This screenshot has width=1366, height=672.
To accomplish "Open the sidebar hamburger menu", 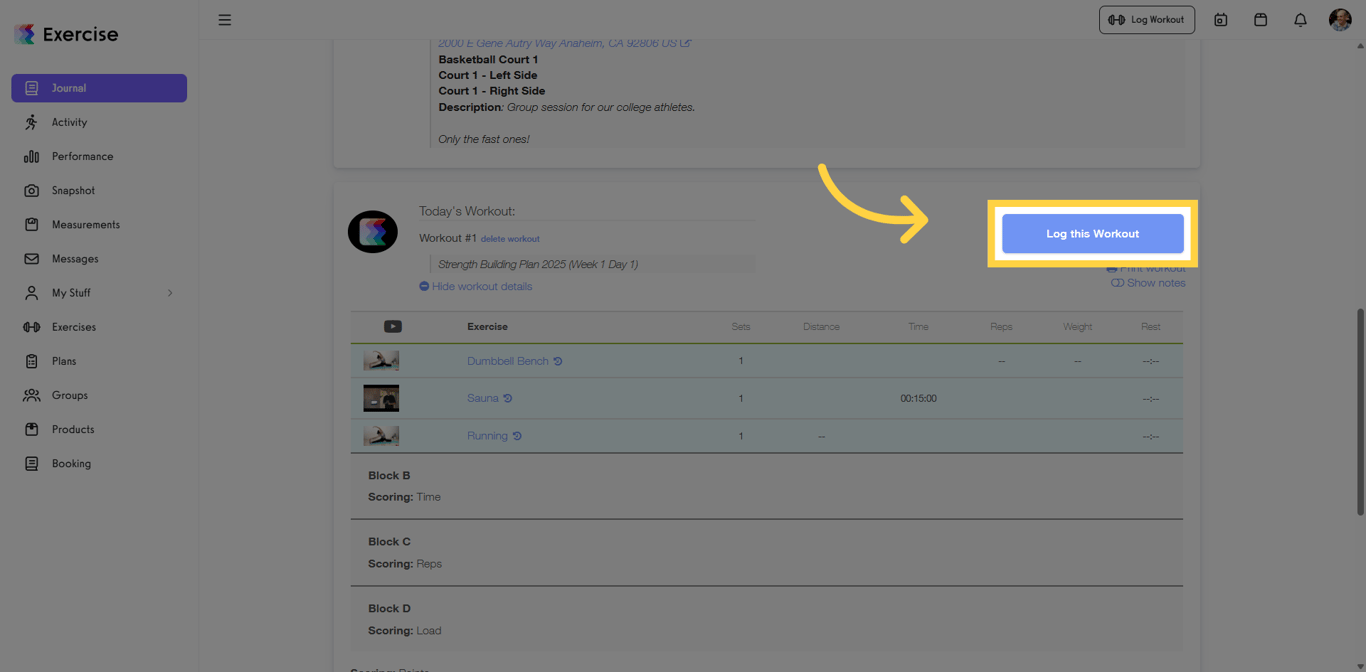I will pyautogui.click(x=225, y=19).
